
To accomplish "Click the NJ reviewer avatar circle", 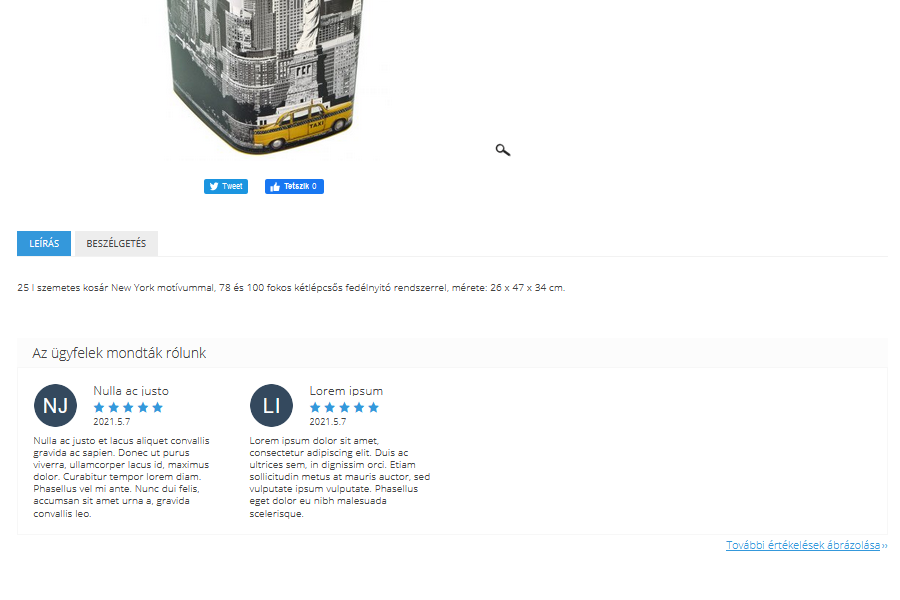I will 55,405.
